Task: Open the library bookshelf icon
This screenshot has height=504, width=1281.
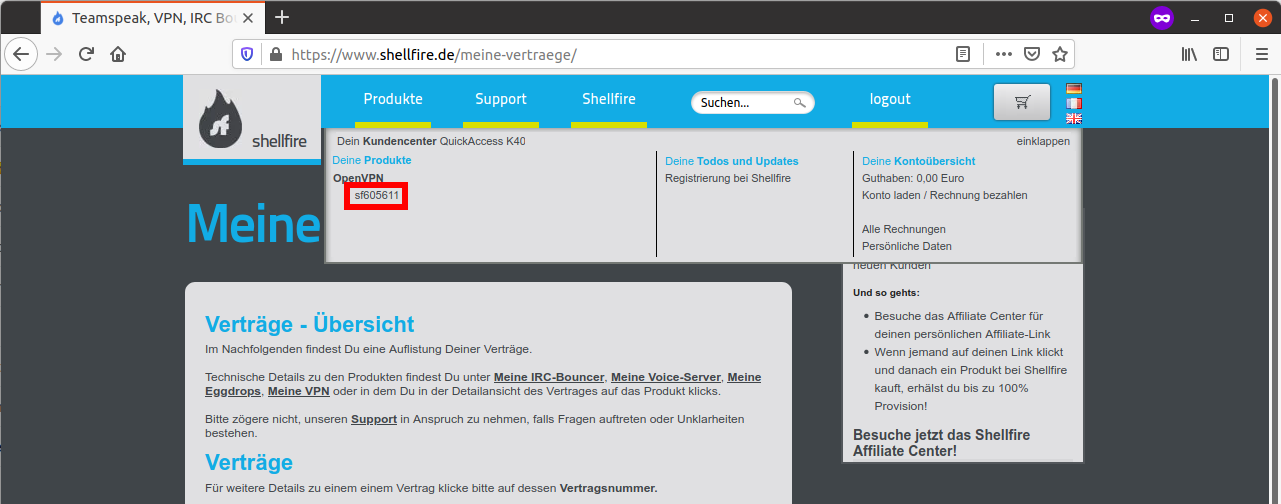Action: point(1189,54)
